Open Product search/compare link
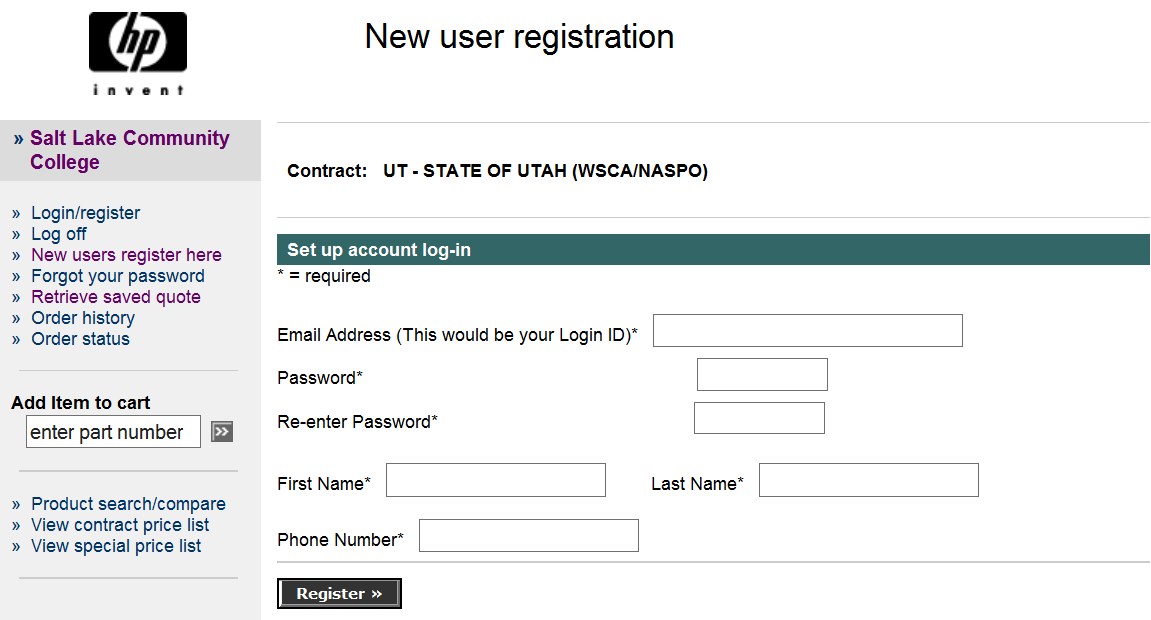1151x620 pixels. (128, 504)
